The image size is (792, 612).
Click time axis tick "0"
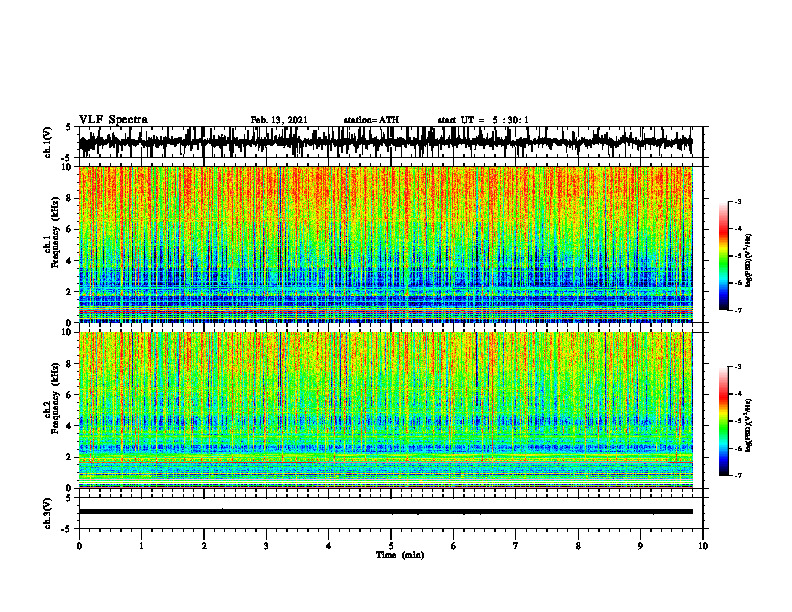pyautogui.click(x=79, y=546)
